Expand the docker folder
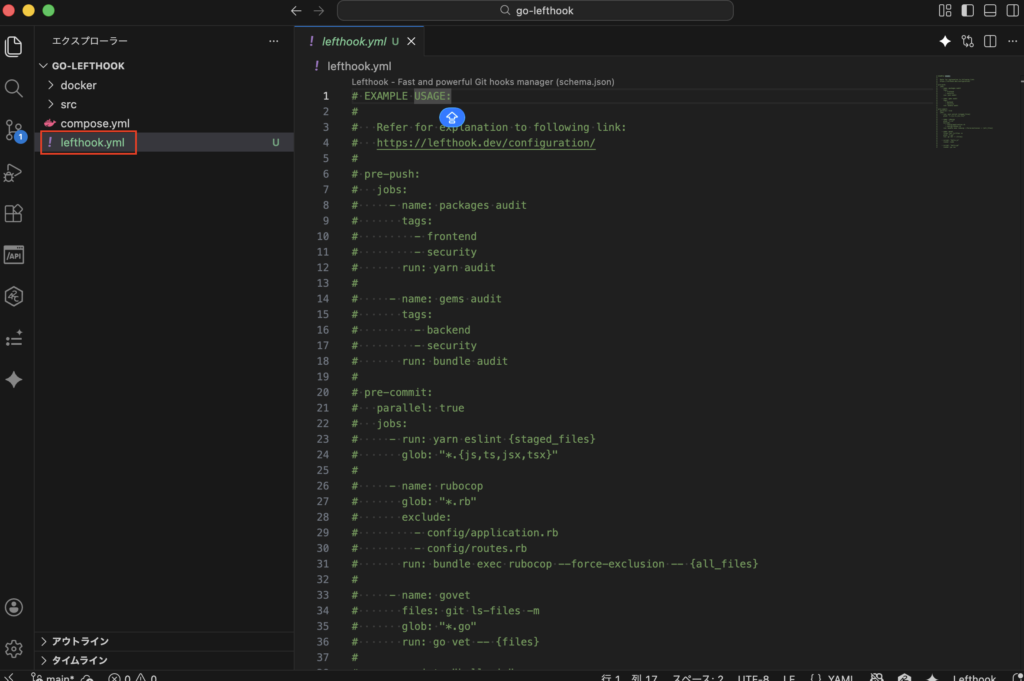 78,85
